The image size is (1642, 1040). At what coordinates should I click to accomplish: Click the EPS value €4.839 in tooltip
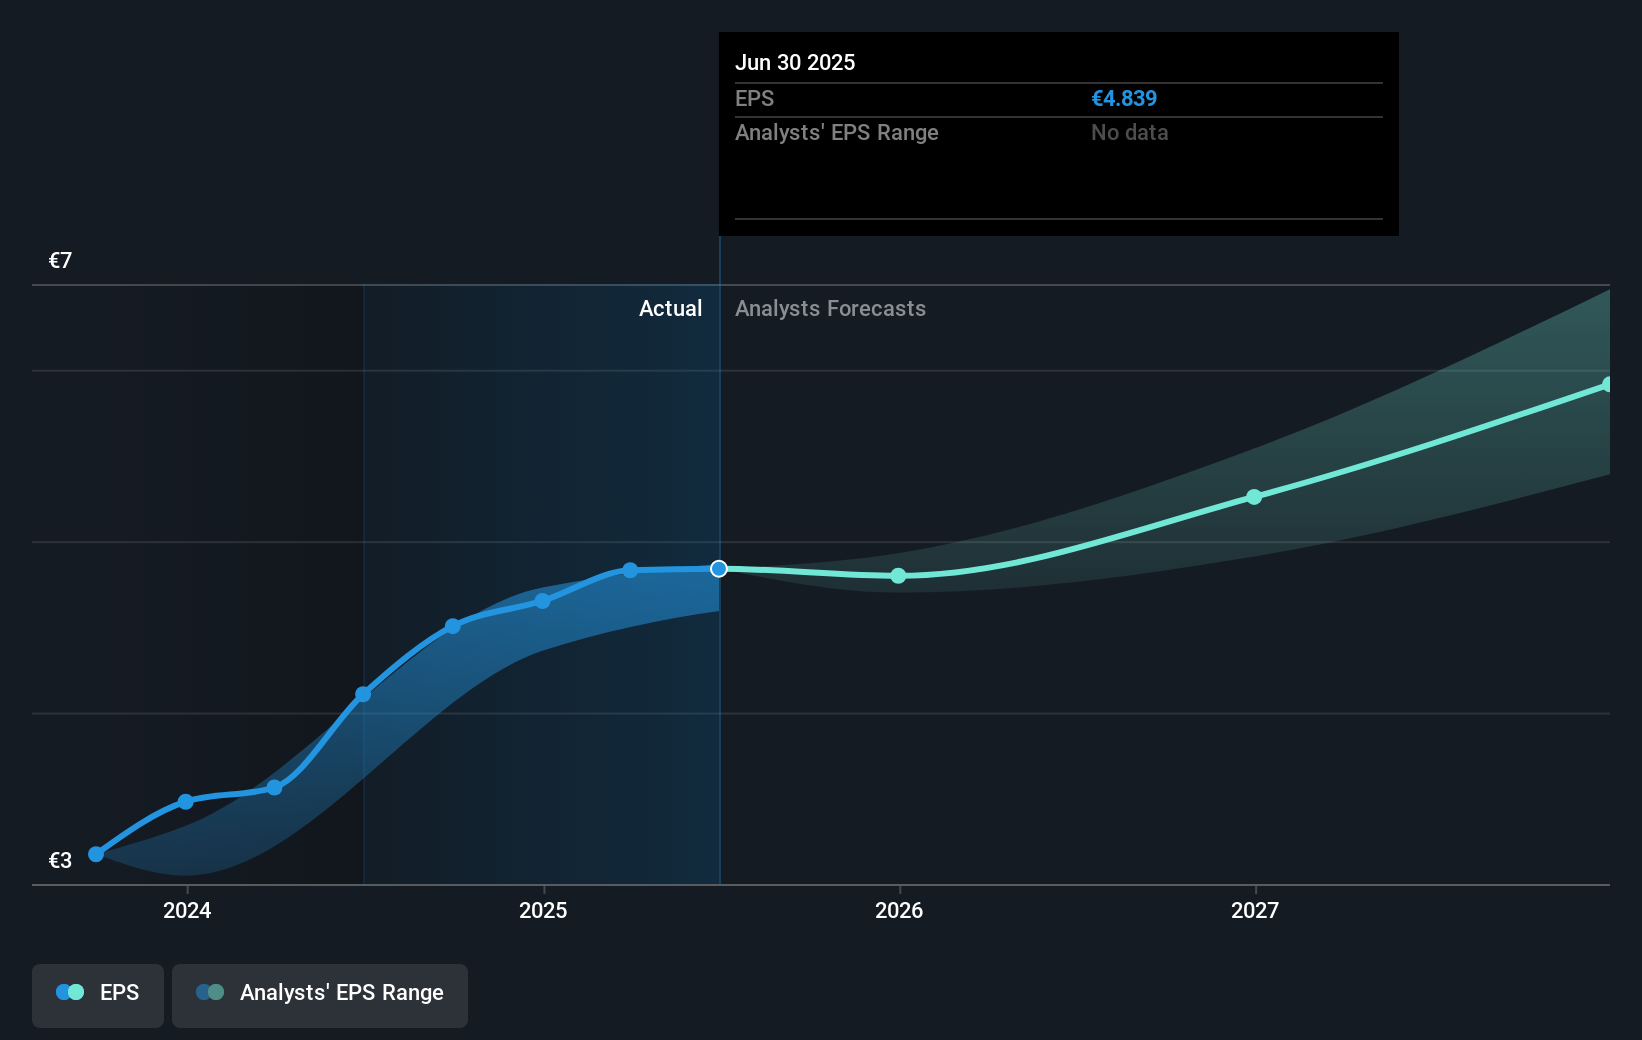coord(1124,98)
